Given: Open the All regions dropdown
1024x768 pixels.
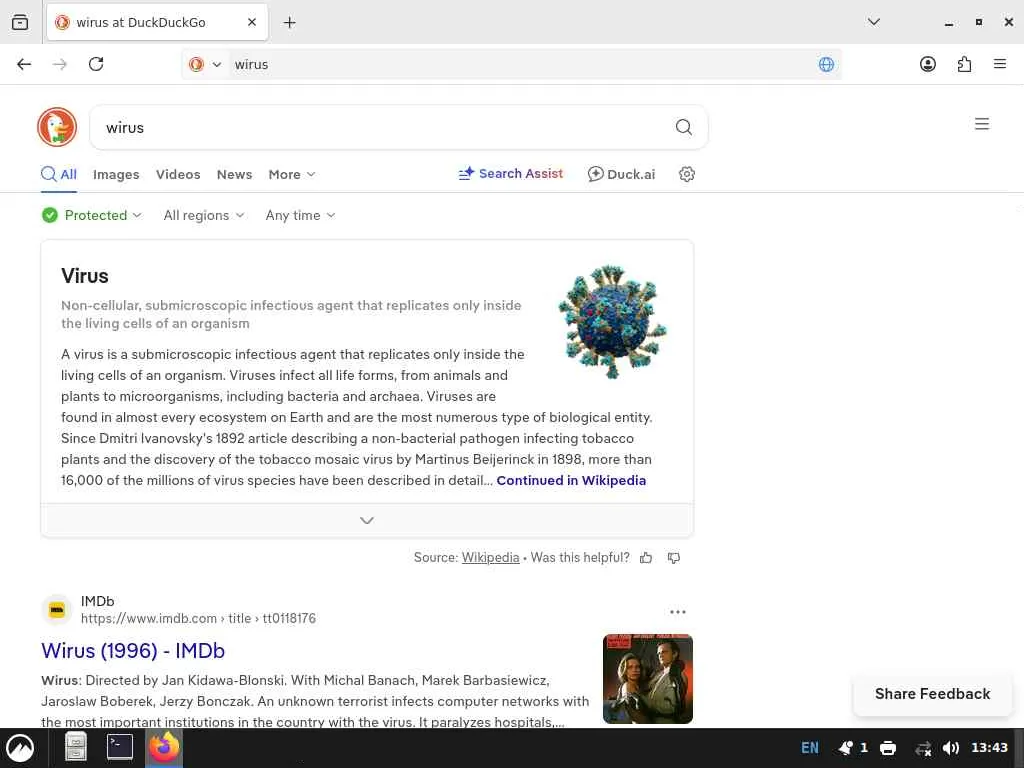Looking at the screenshot, I should pos(204,216).
